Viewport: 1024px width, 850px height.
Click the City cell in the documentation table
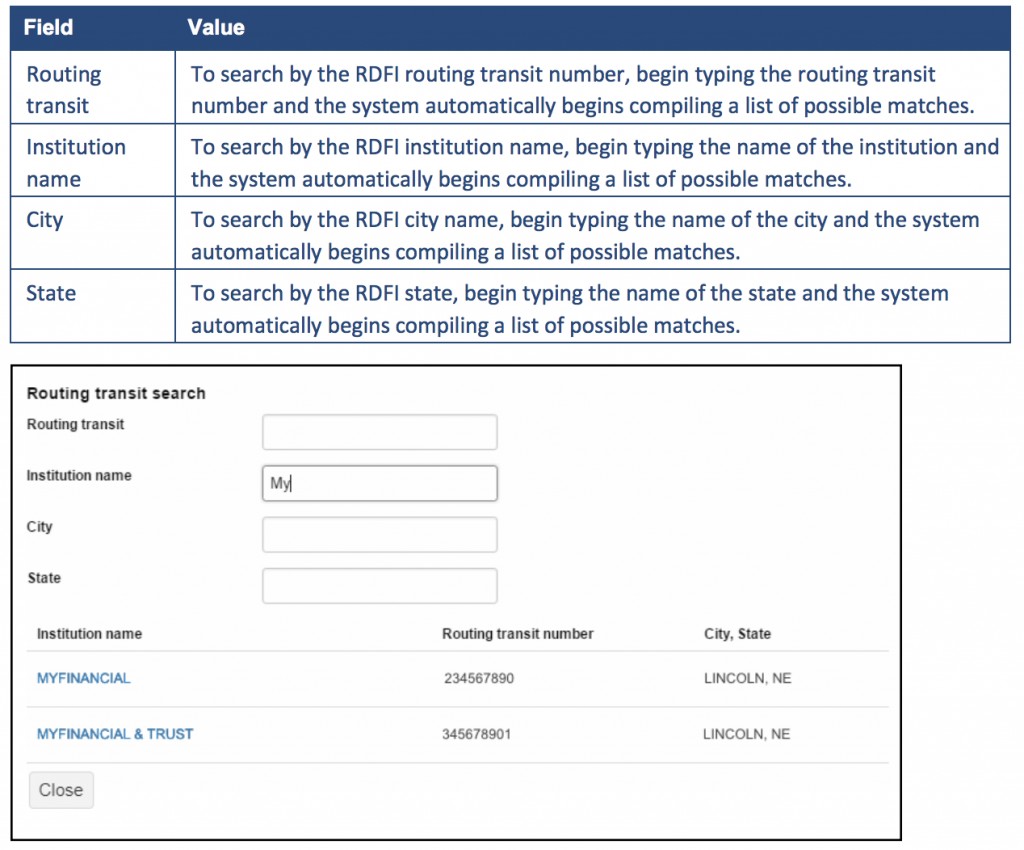tap(93, 234)
